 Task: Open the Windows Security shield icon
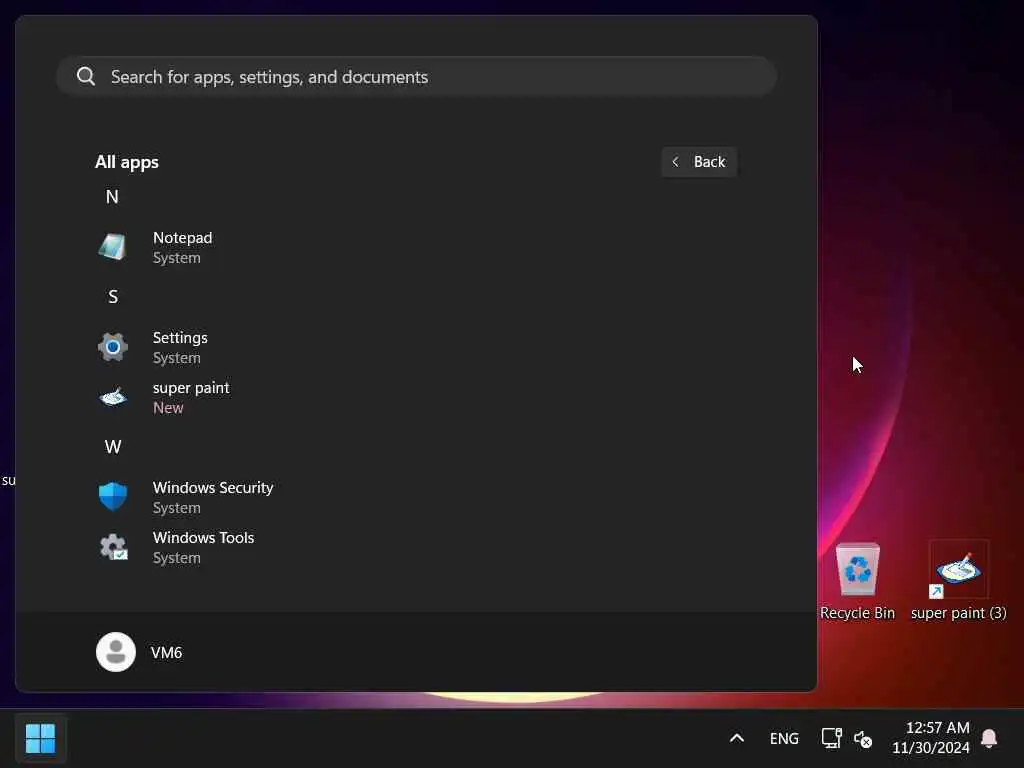[112, 497]
